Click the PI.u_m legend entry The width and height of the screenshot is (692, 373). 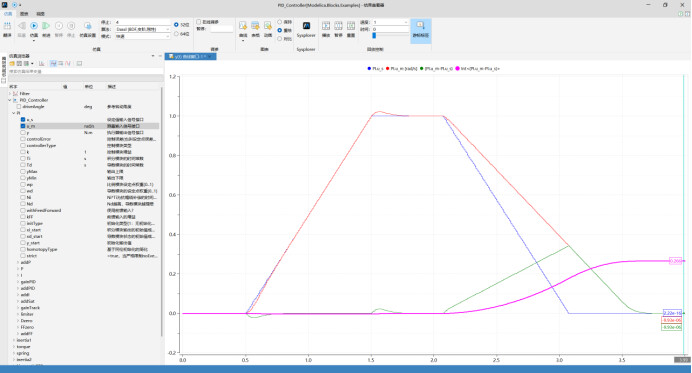pos(402,69)
